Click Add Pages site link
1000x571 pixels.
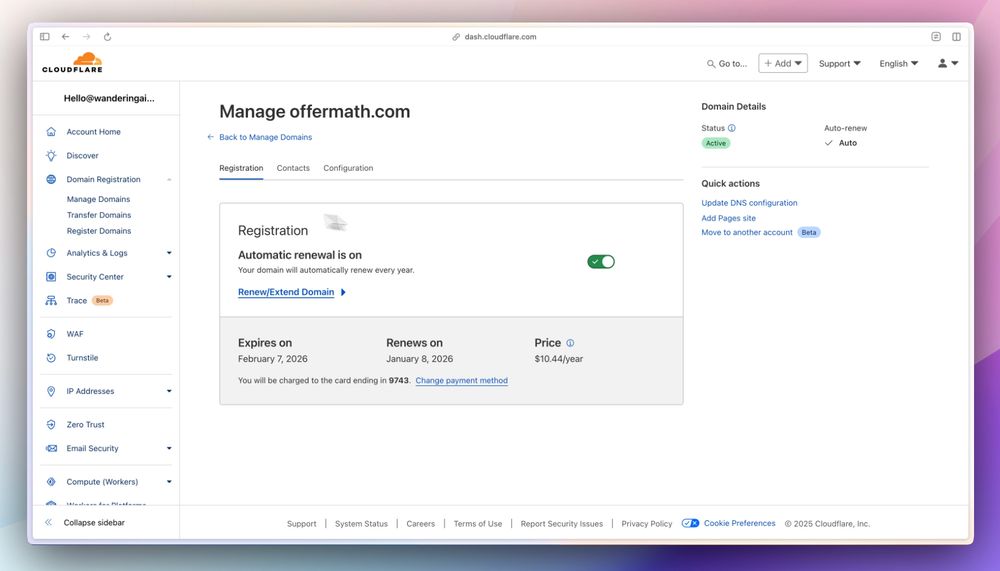(728, 218)
